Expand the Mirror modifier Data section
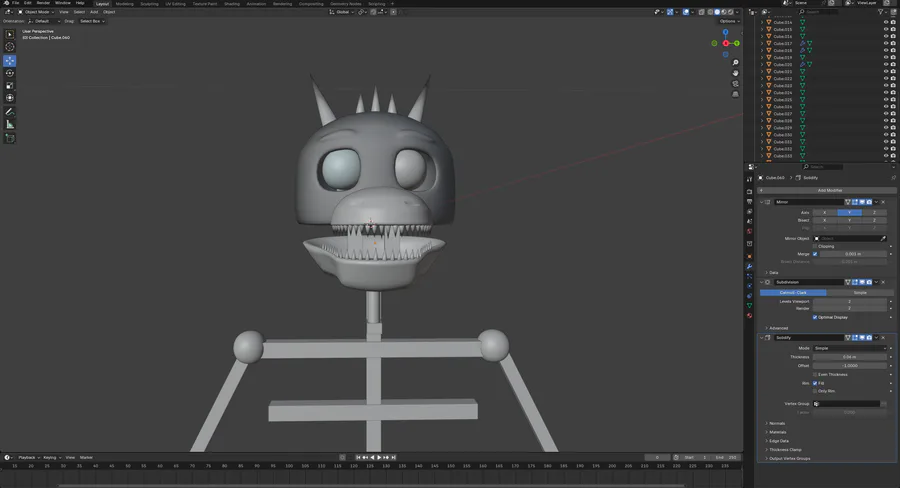900x488 pixels. 772,272
